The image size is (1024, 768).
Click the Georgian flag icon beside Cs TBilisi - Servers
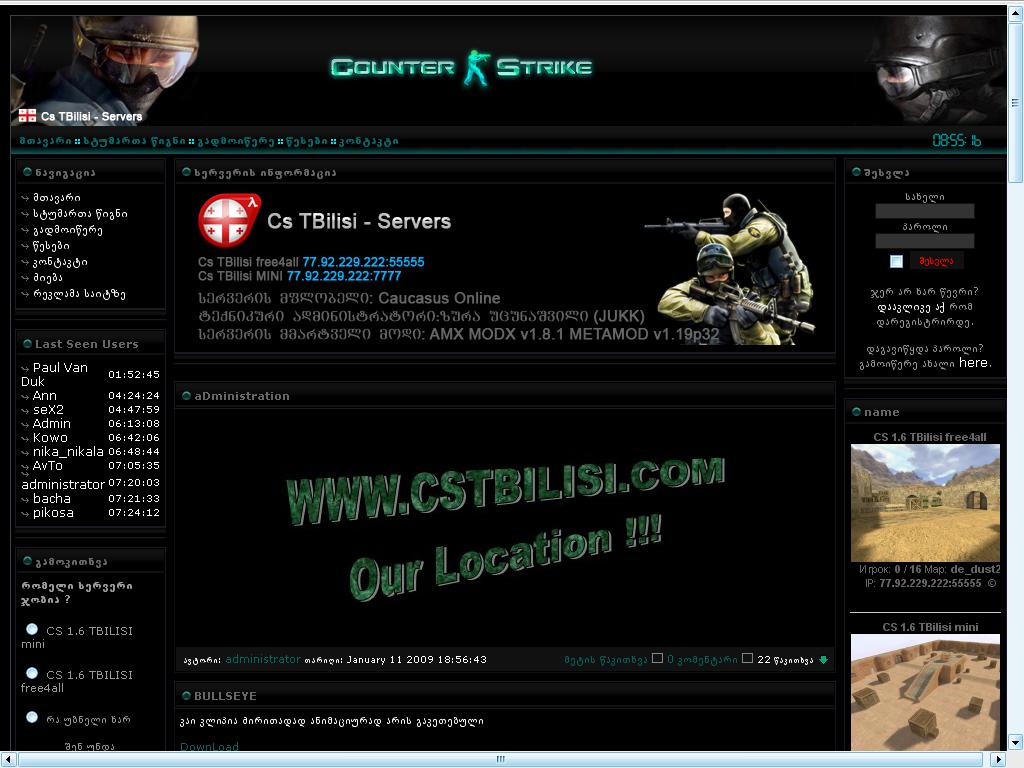pyautogui.click(x=27, y=116)
